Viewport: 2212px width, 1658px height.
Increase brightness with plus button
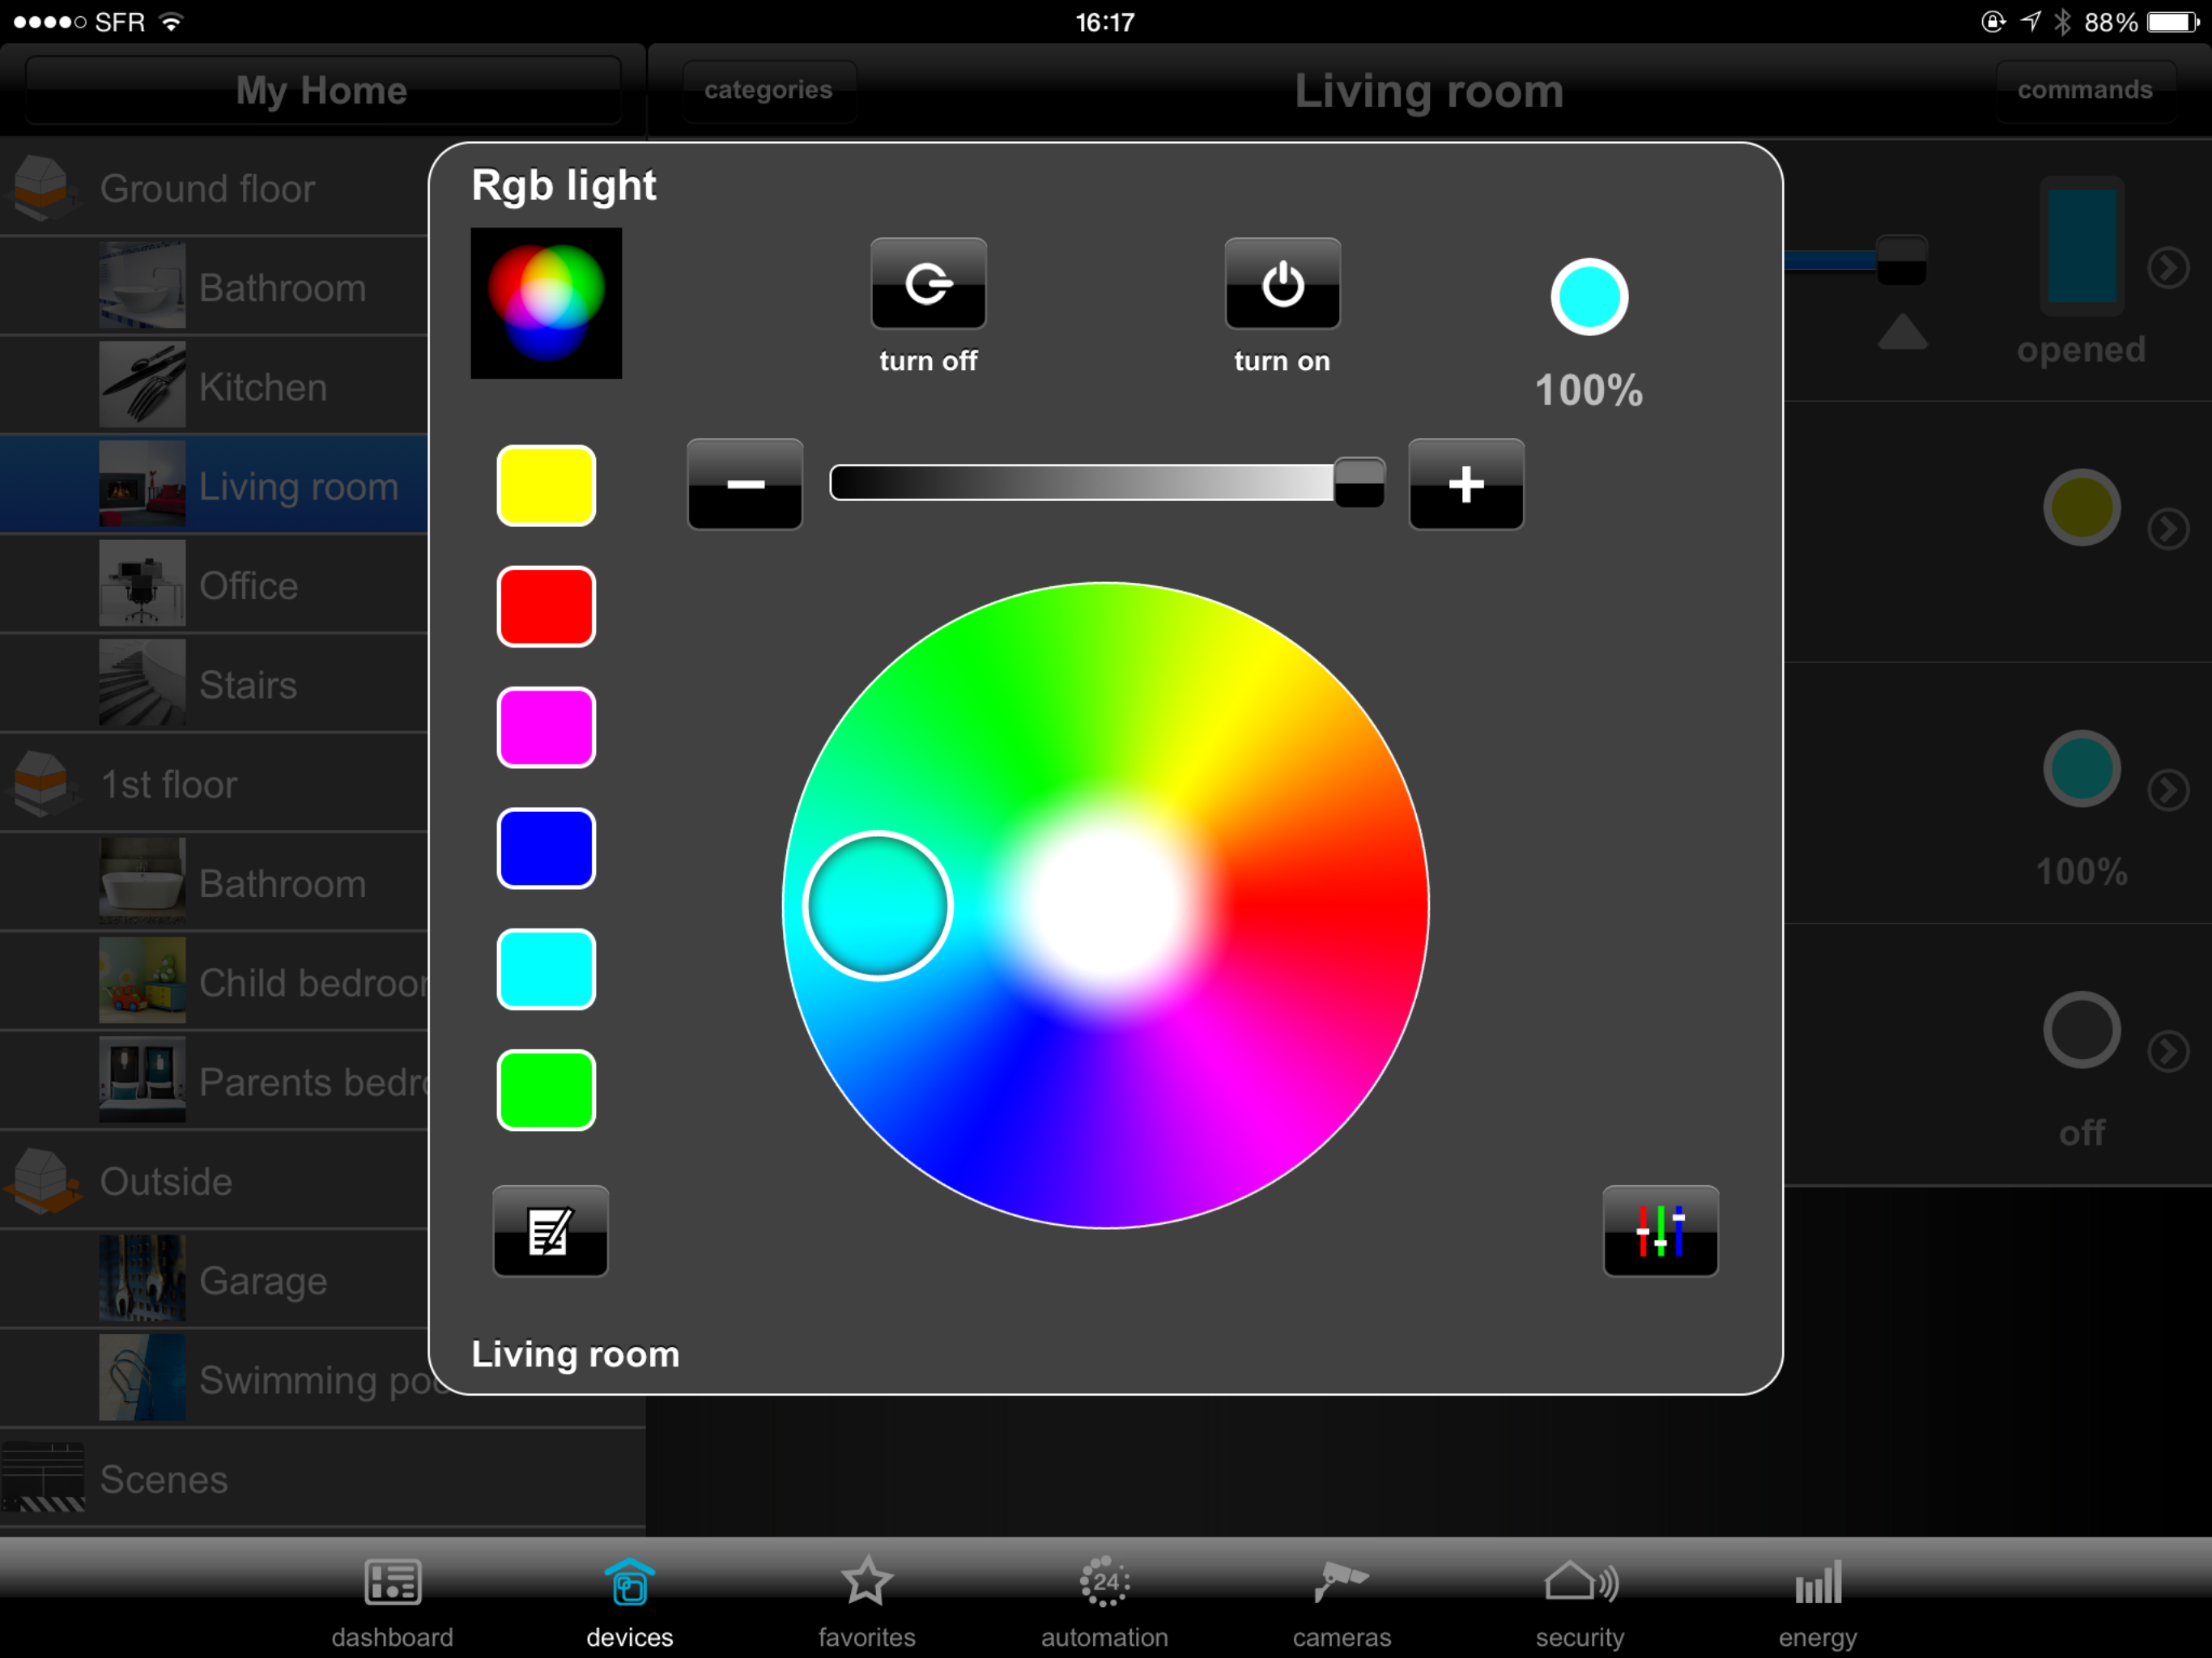click(1466, 484)
